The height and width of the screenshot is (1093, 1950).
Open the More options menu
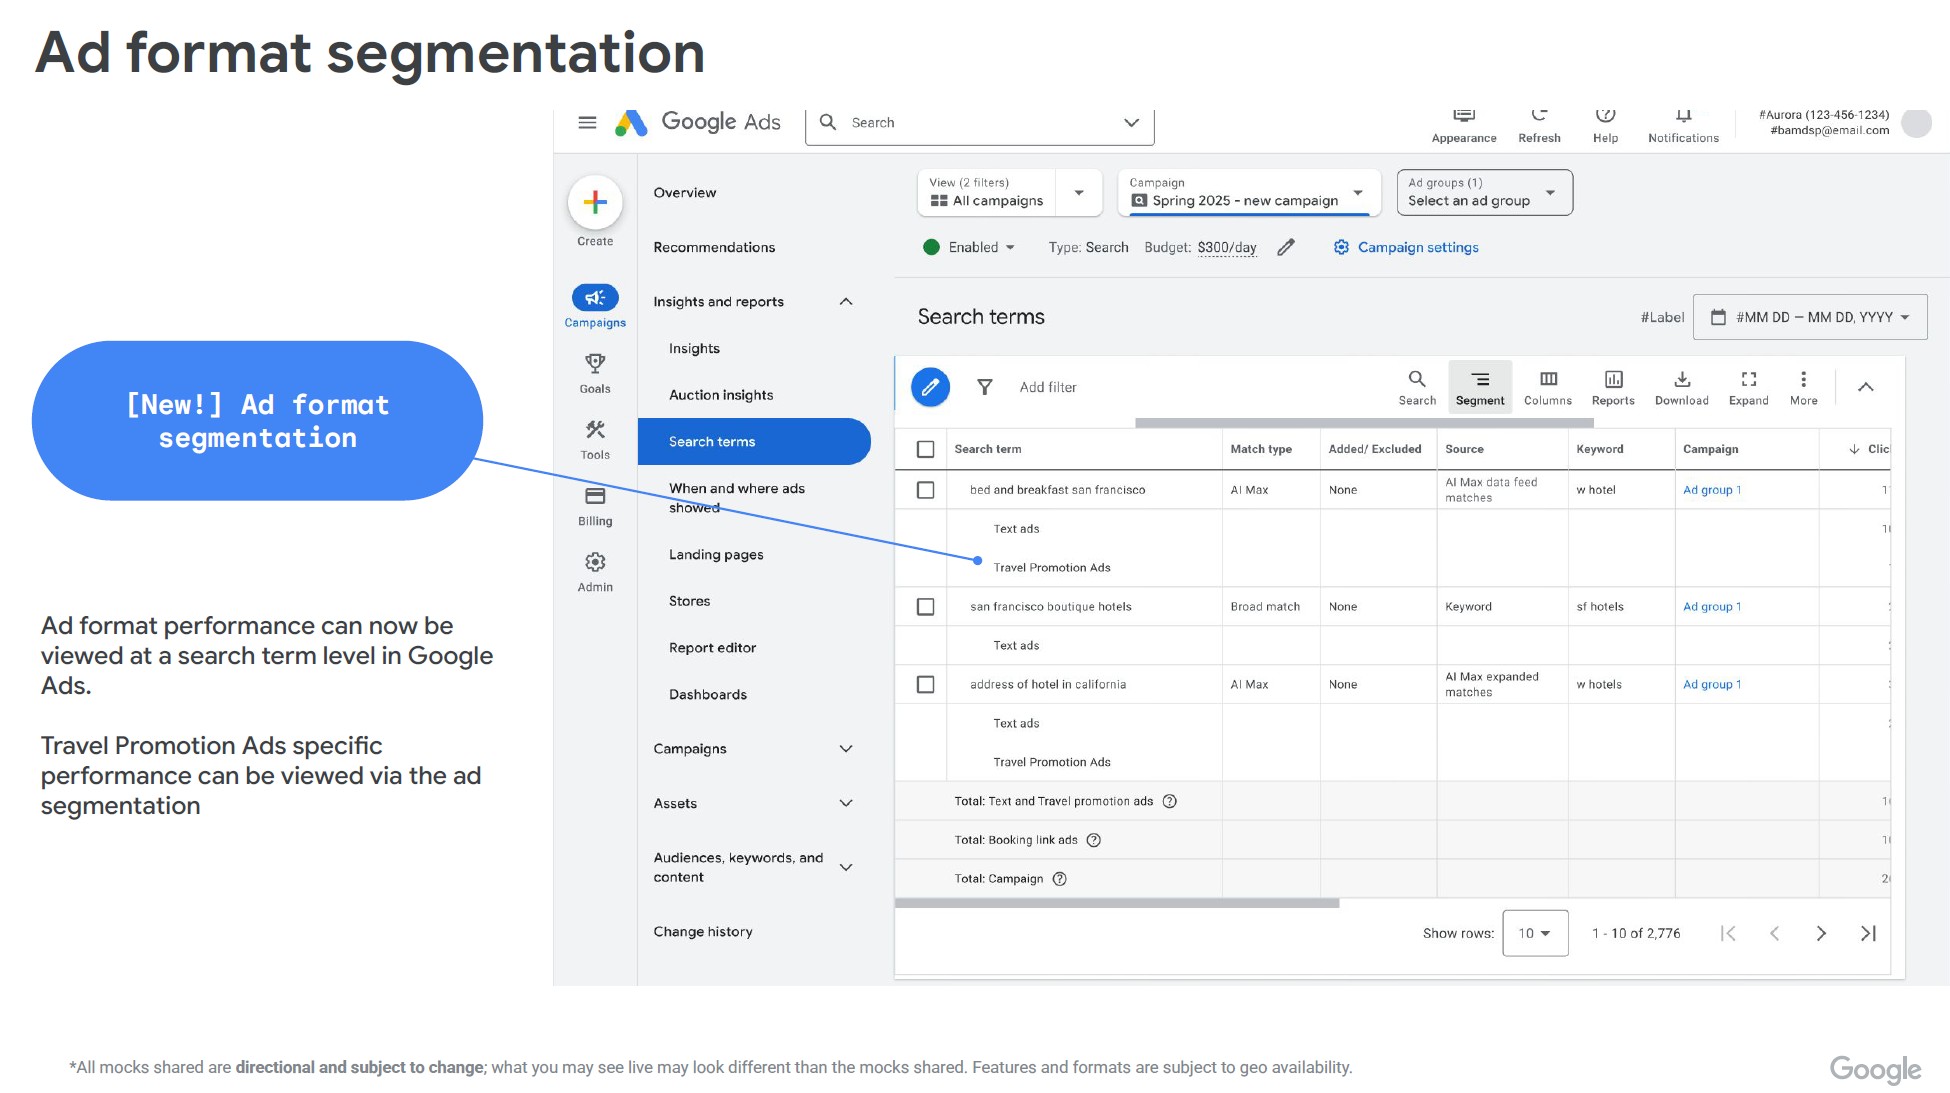click(x=1804, y=387)
